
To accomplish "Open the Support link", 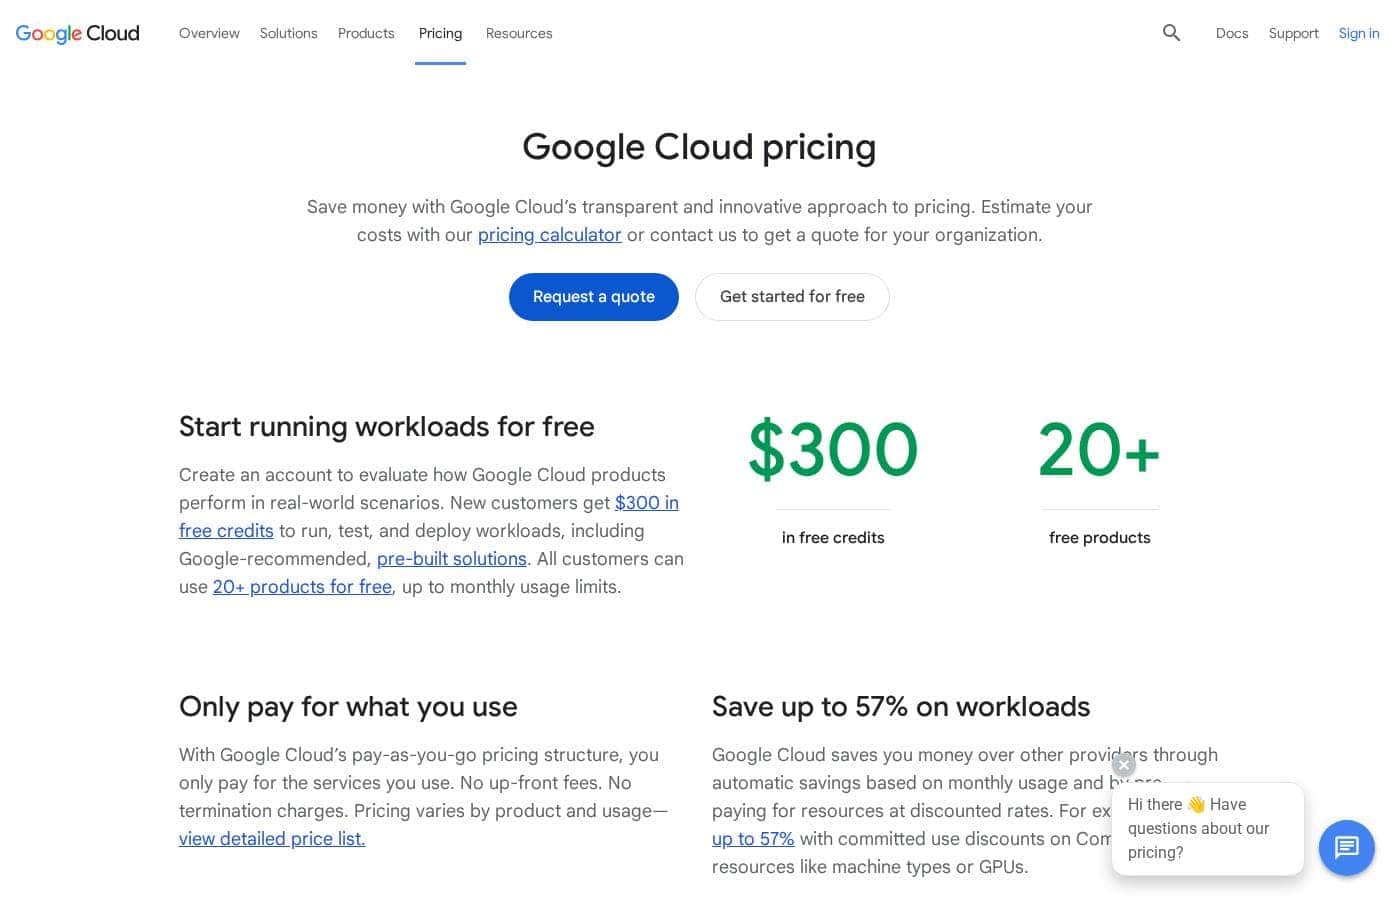I will pos(1293,33).
